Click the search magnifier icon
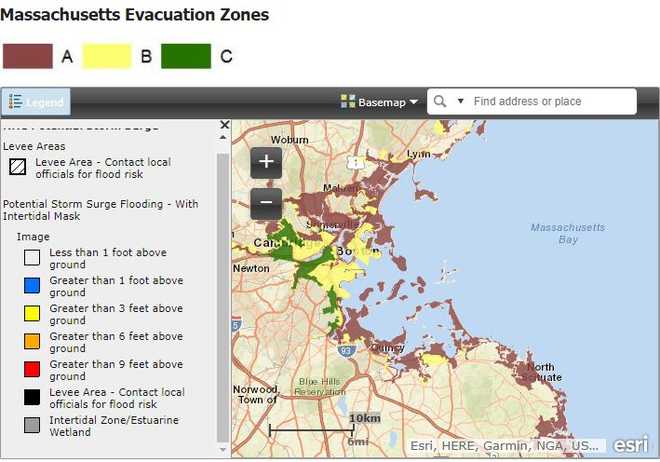660x462 pixels. click(440, 101)
